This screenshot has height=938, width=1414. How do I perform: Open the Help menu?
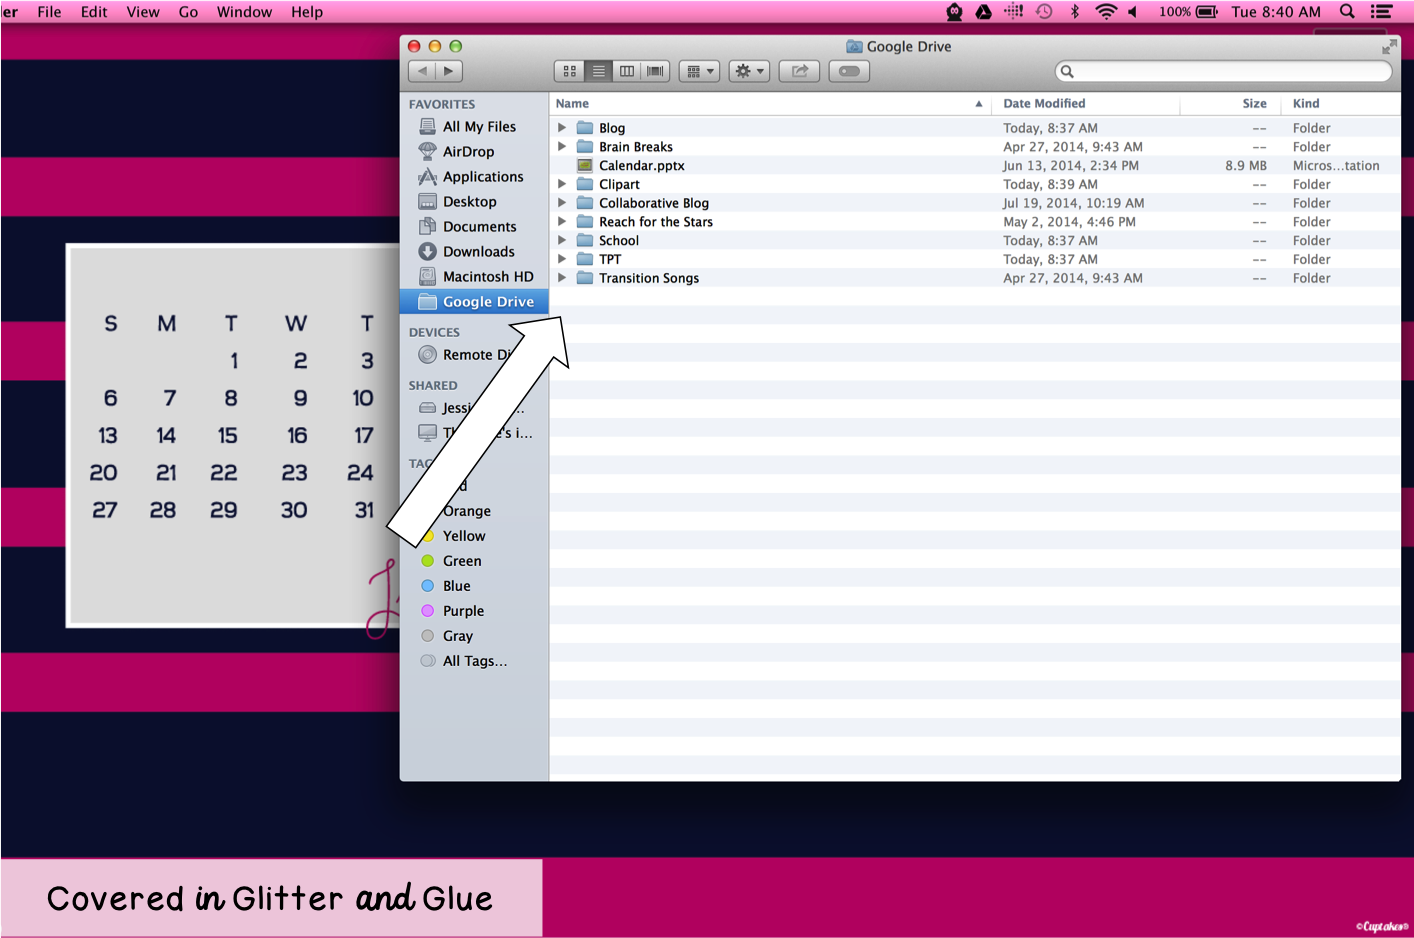click(x=307, y=12)
